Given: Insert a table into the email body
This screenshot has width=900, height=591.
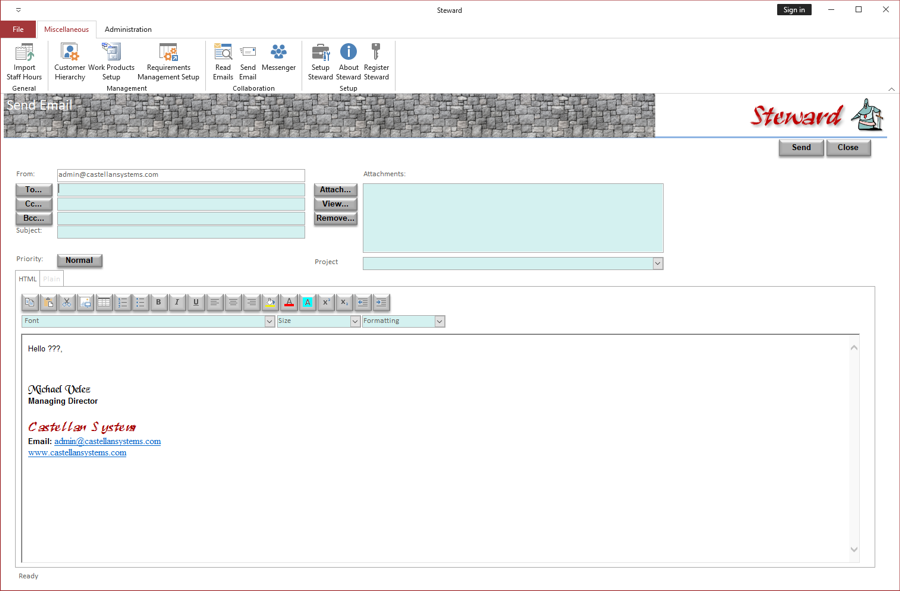Looking at the screenshot, I should point(104,302).
